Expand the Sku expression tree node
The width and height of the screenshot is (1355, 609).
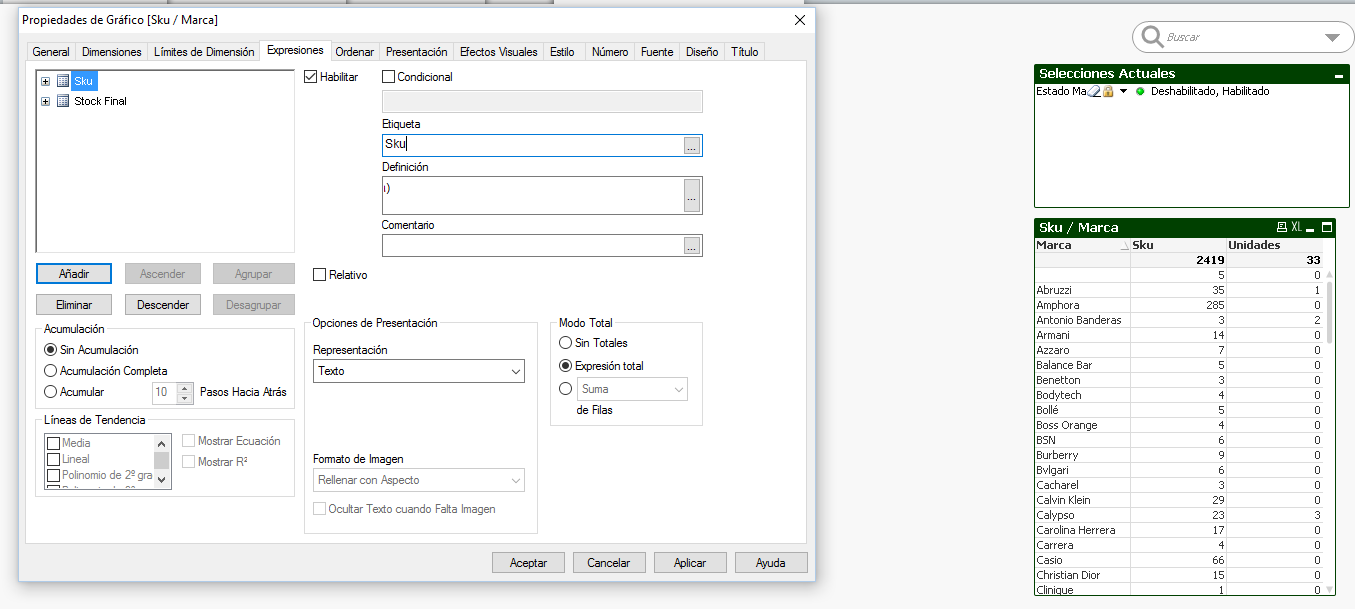point(45,81)
